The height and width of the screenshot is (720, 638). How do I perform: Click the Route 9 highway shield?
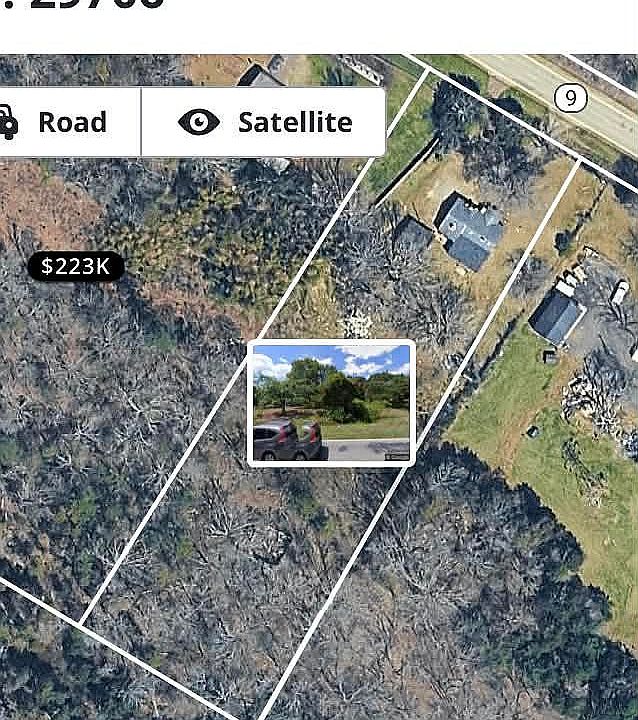tap(570, 98)
